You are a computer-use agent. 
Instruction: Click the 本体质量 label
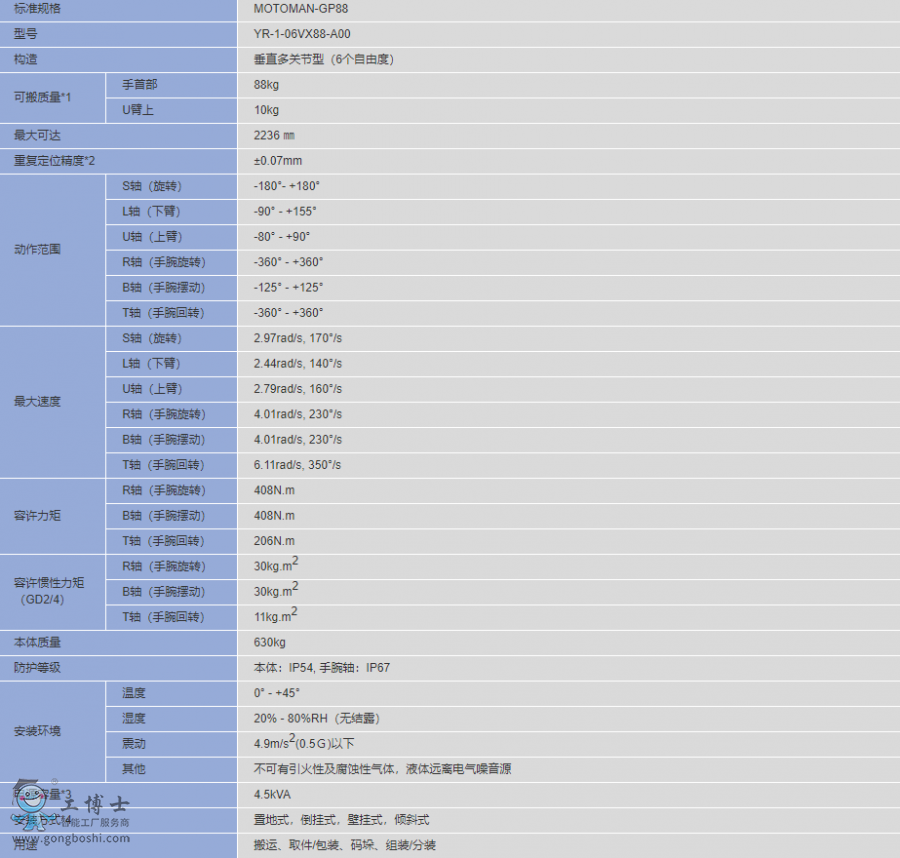click(37, 642)
